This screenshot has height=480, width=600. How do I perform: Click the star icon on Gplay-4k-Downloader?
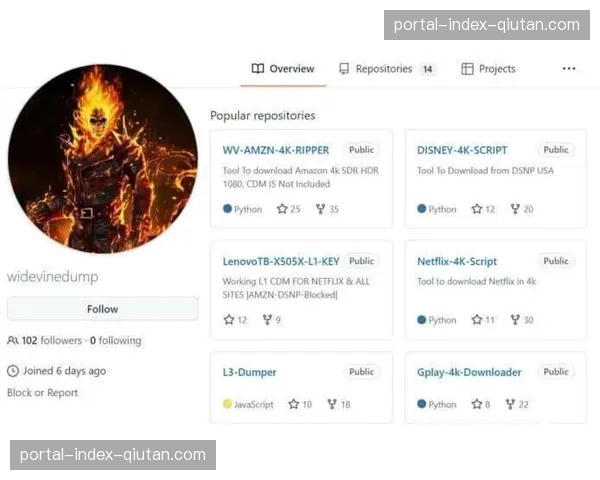pyautogui.click(x=477, y=404)
